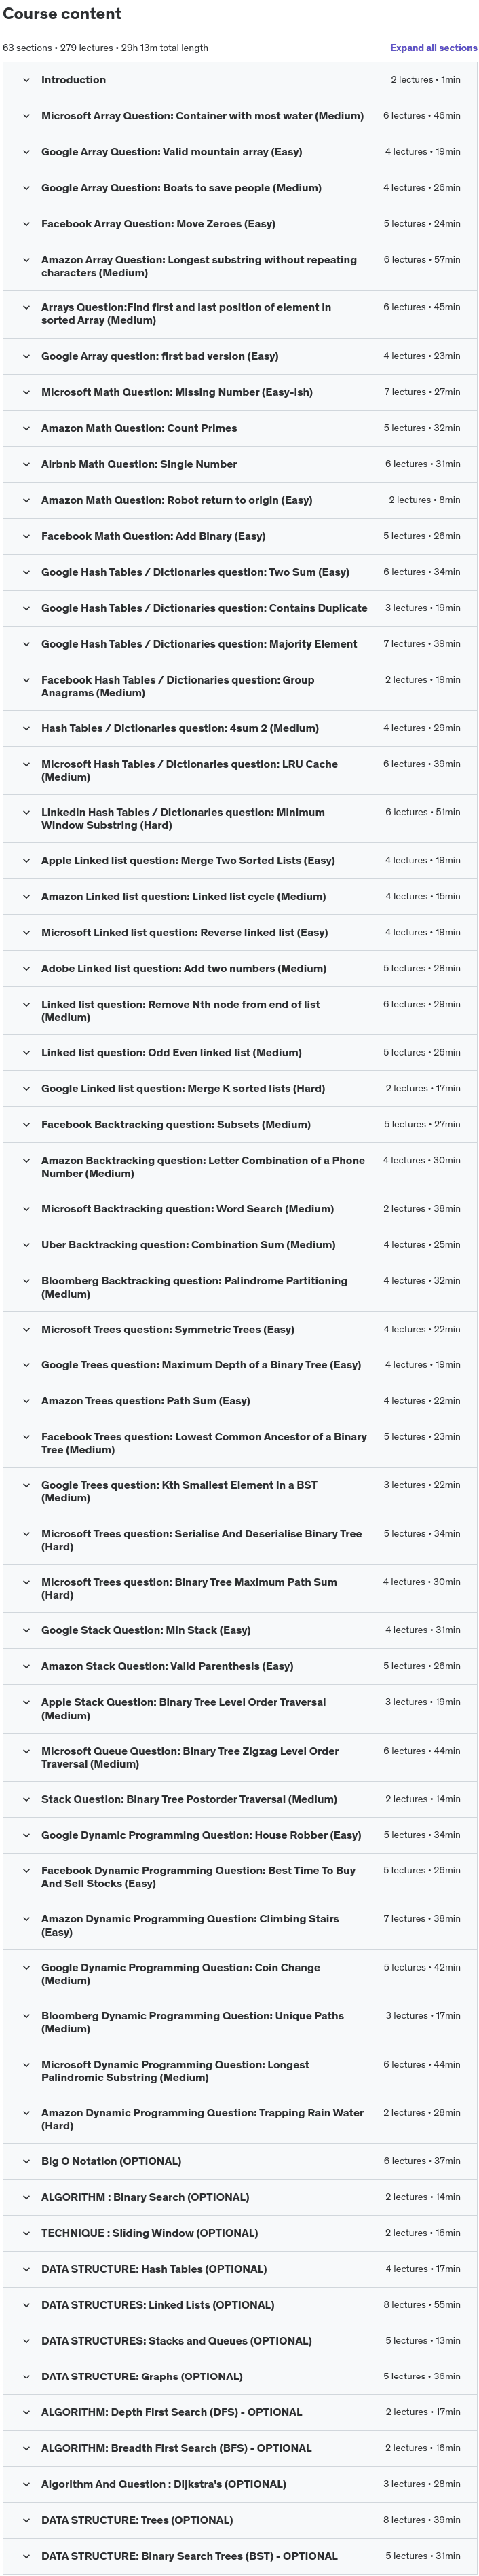Image resolution: width=479 pixels, height=2576 pixels.
Task: Open Valid mountain array section chevron
Action: point(26,152)
